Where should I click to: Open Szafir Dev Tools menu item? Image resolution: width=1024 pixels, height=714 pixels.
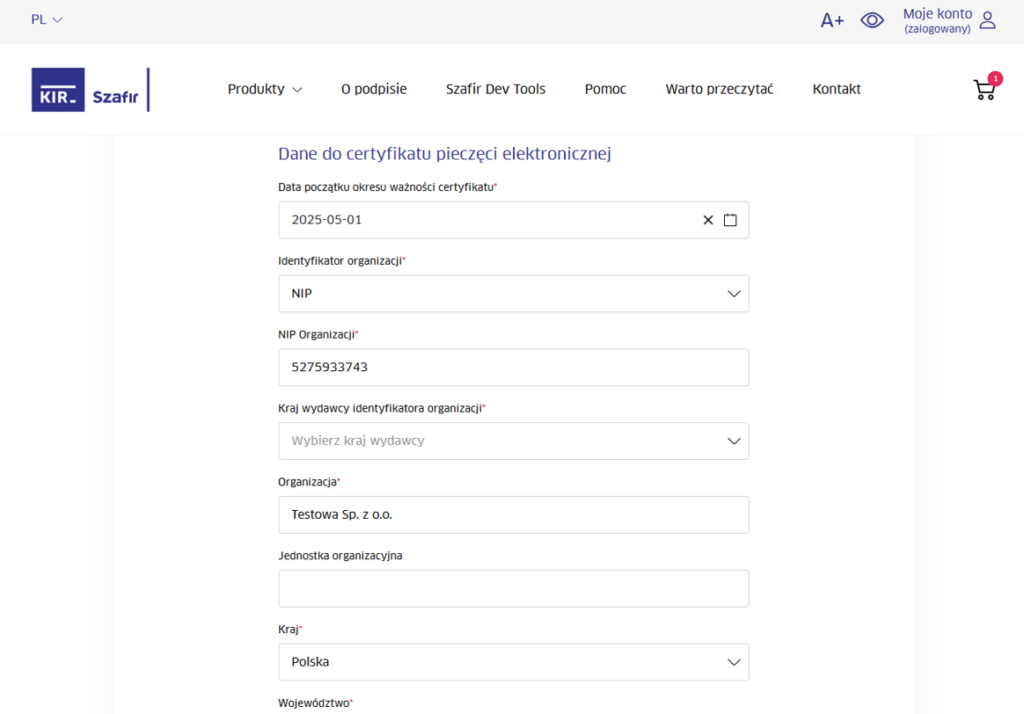pyautogui.click(x=496, y=89)
